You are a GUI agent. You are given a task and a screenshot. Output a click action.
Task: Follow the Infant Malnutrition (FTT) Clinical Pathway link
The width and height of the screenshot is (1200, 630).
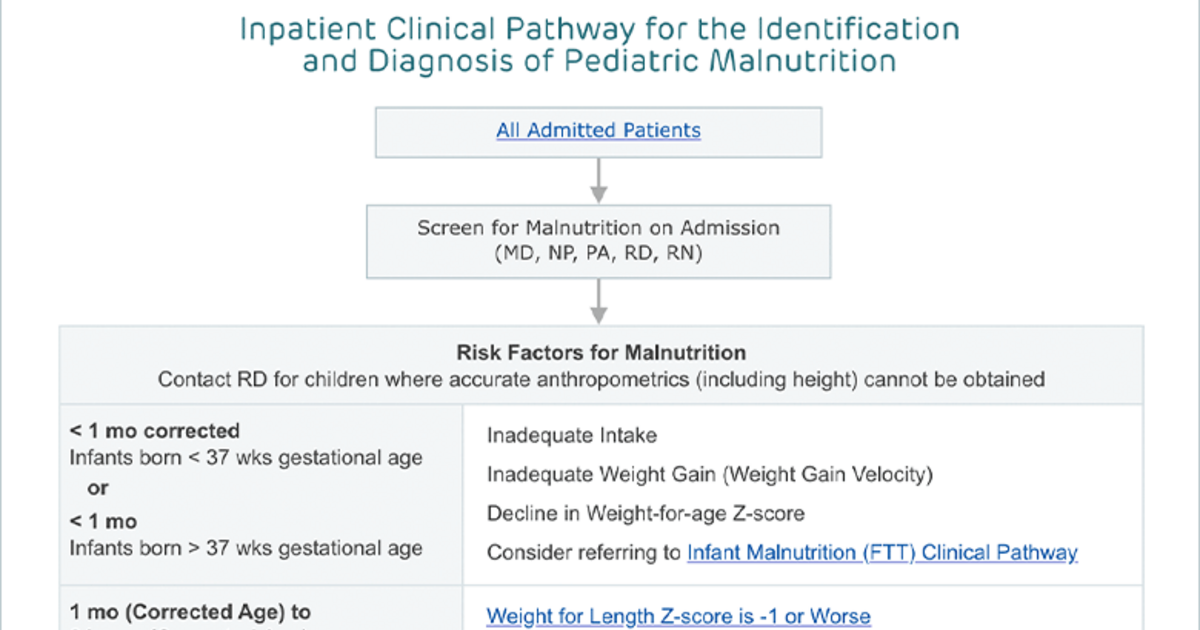click(x=882, y=552)
